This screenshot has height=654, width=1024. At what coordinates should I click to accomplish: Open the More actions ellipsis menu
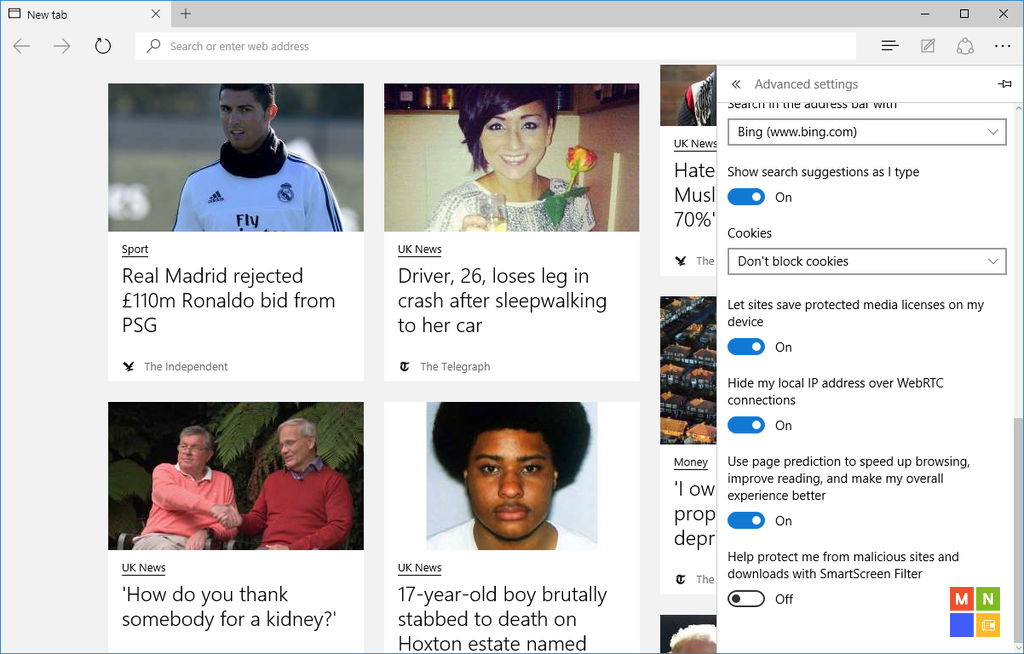[1002, 46]
